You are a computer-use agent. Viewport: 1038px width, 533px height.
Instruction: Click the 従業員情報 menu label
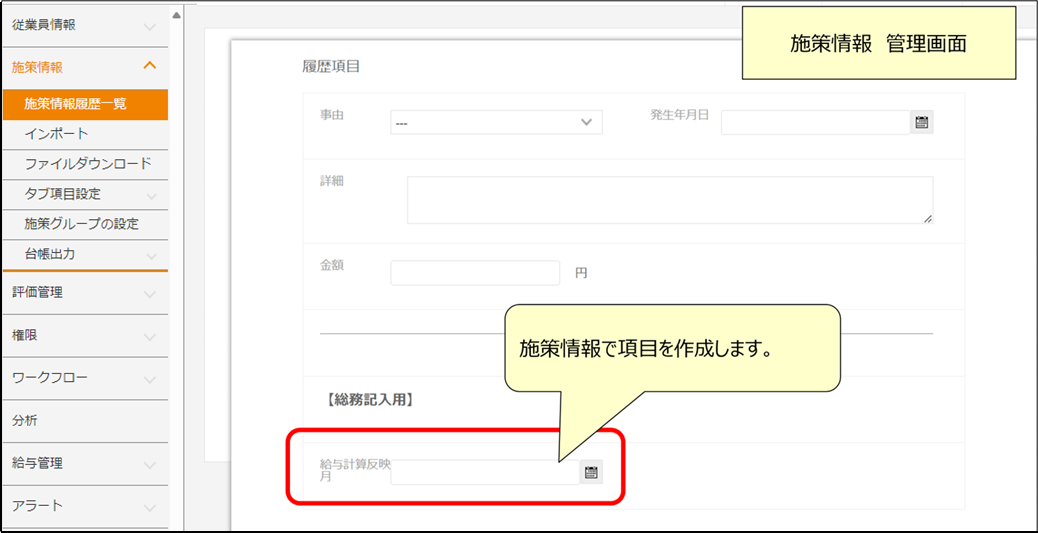pyautogui.click(x=44, y=26)
